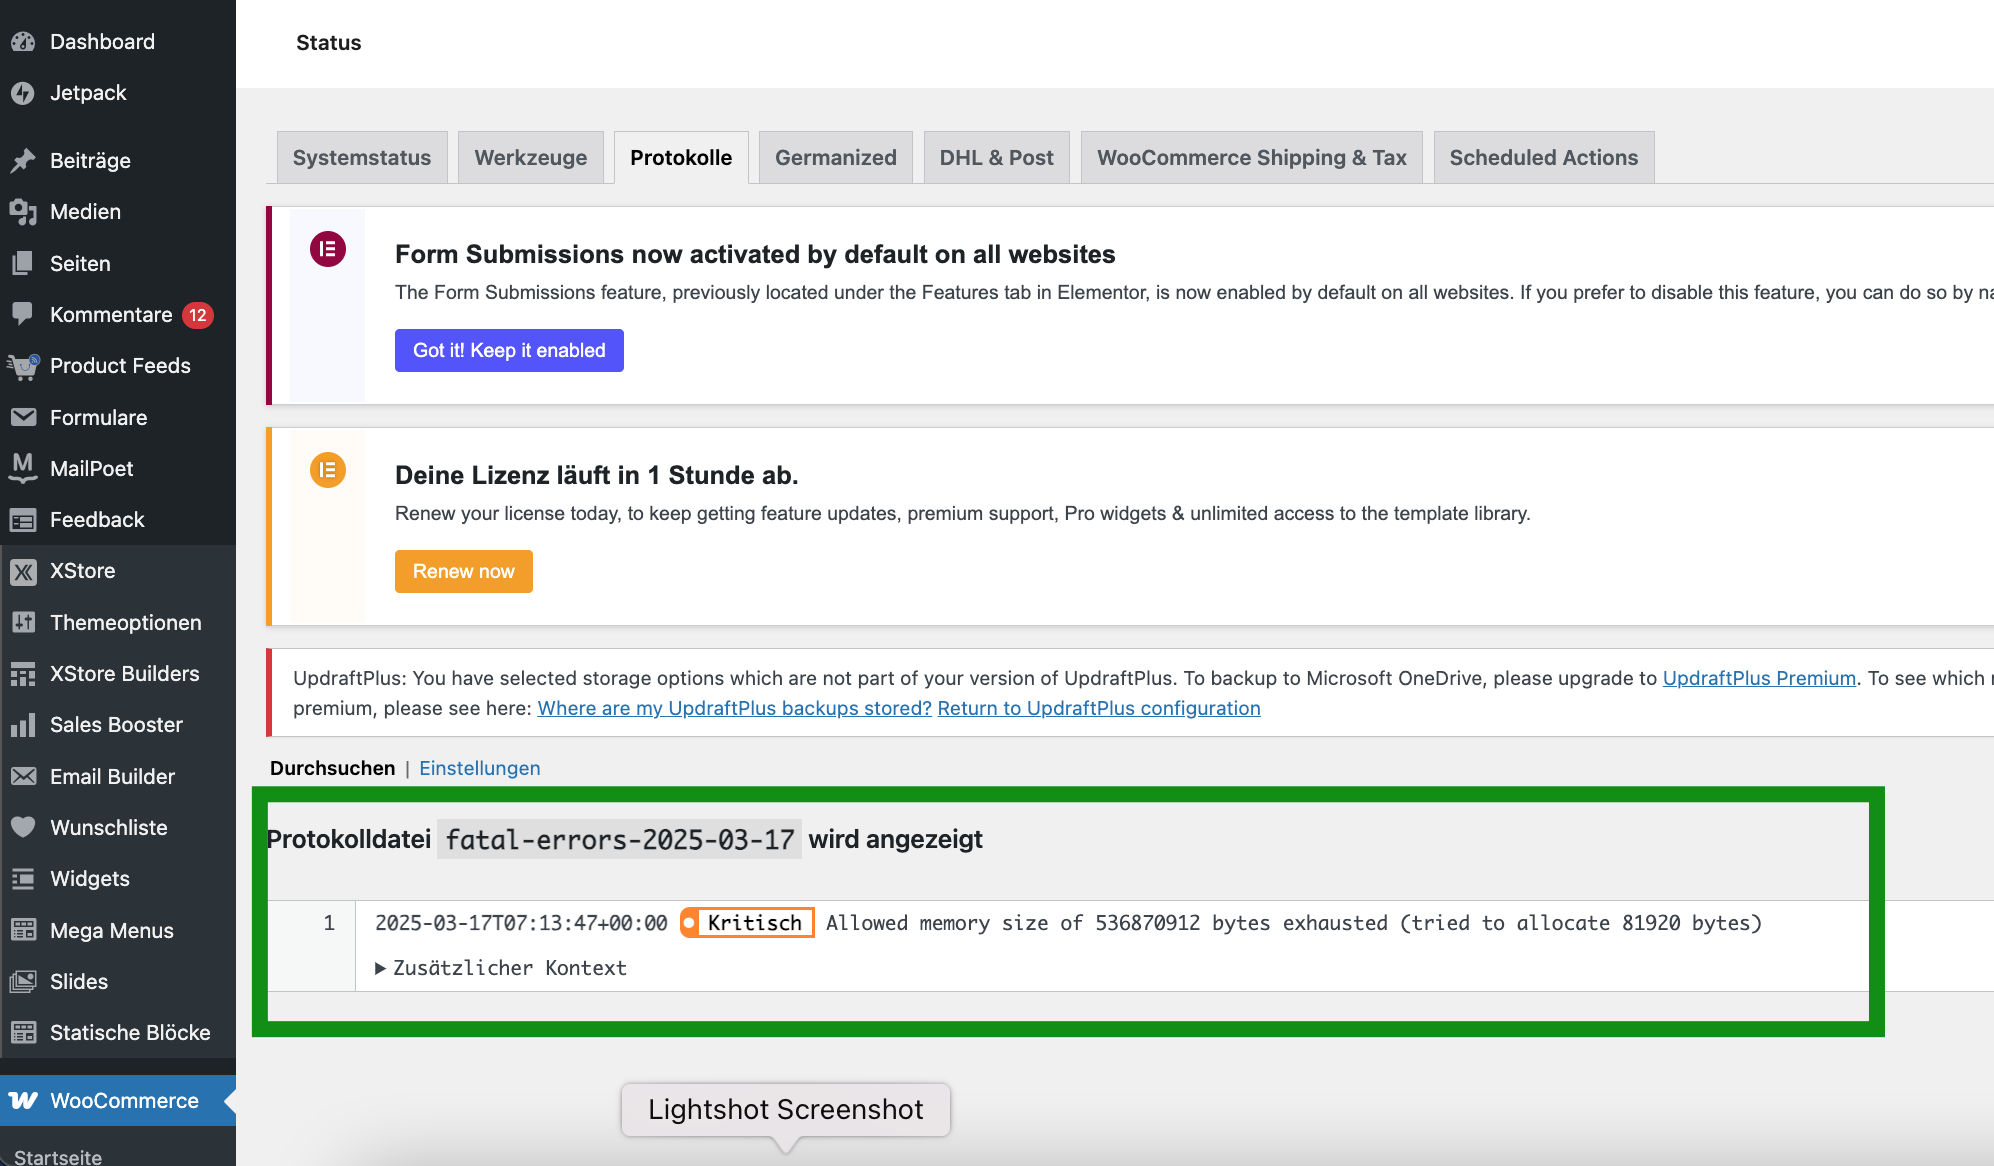Click the Mega Menus table icon
This screenshot has height=1166, width=1994.
click(x=23, y=931)
